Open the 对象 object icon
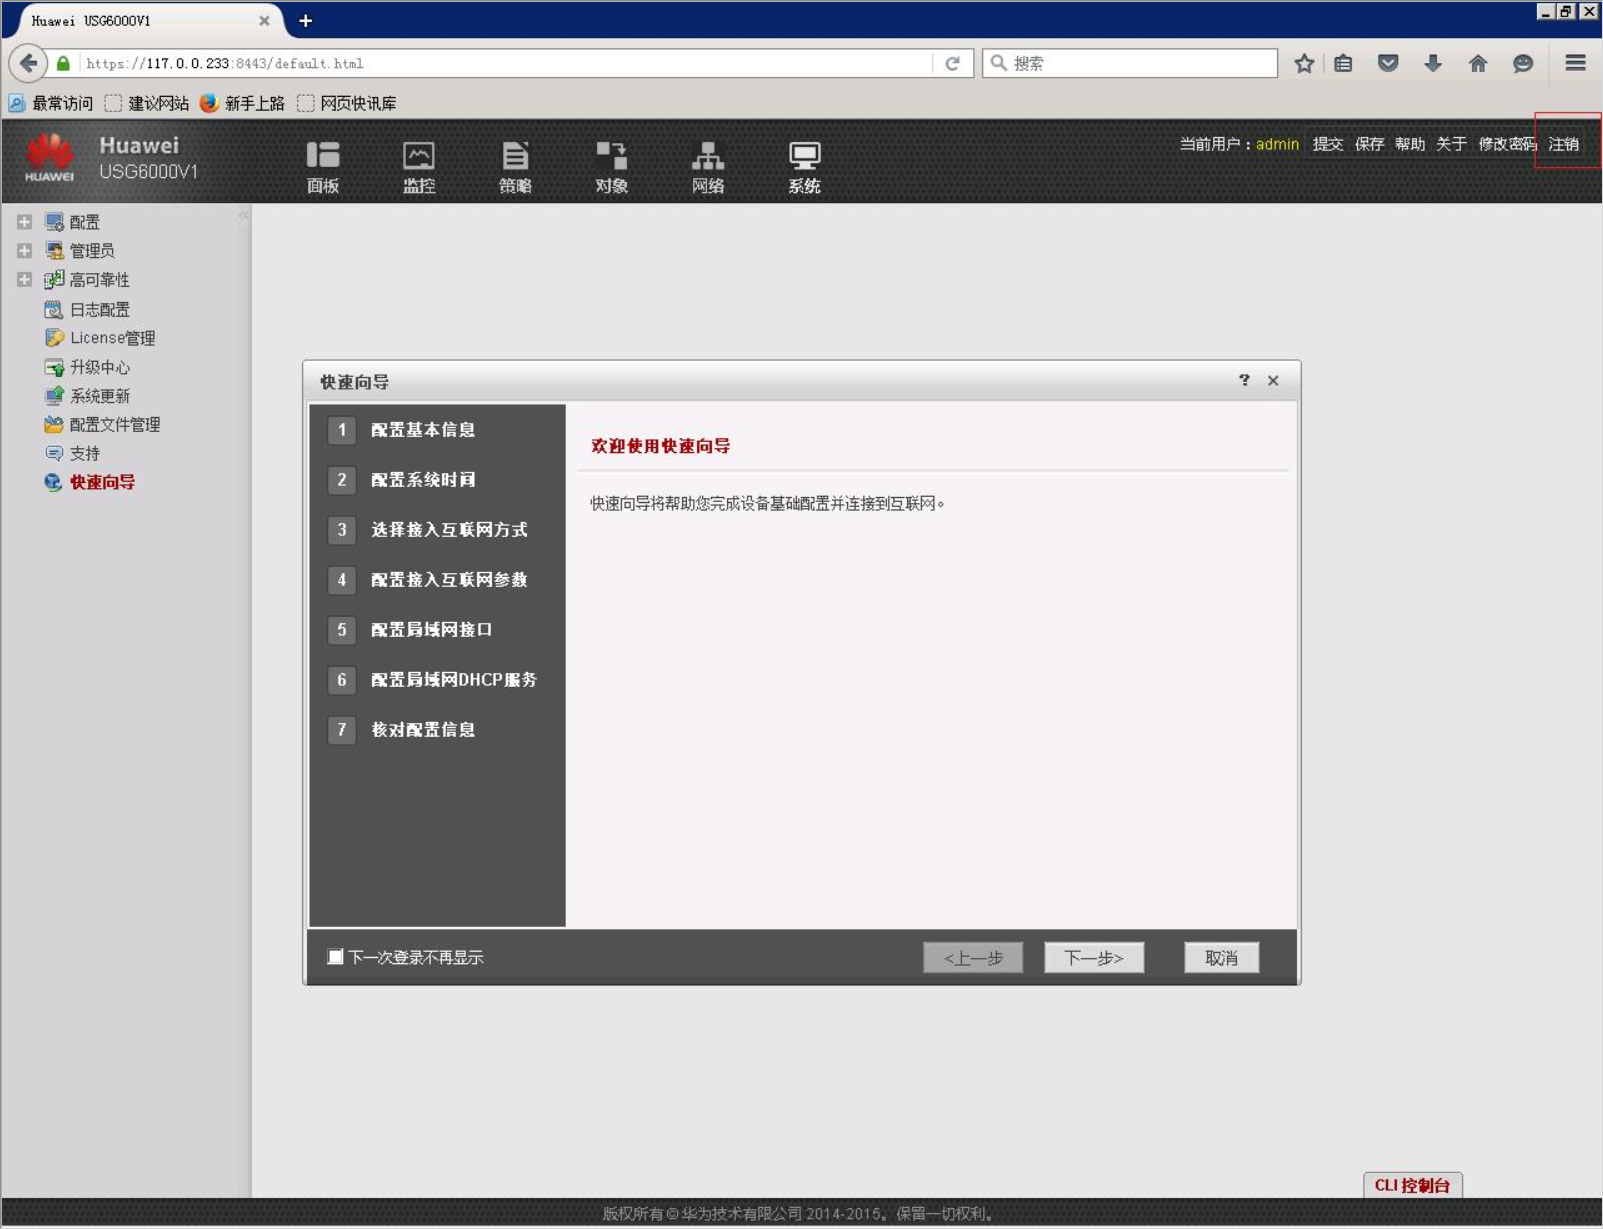This screenshot has height=1229, width=1603. coord(611,157)
